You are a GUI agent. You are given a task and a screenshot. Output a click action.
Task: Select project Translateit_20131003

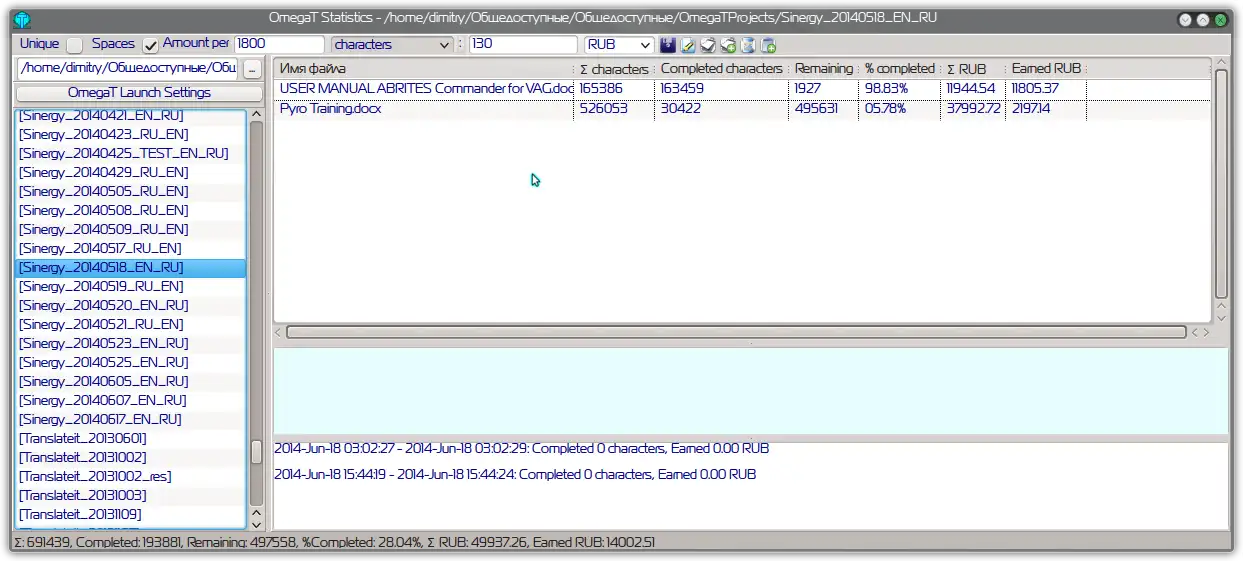[x=131, y=495]
